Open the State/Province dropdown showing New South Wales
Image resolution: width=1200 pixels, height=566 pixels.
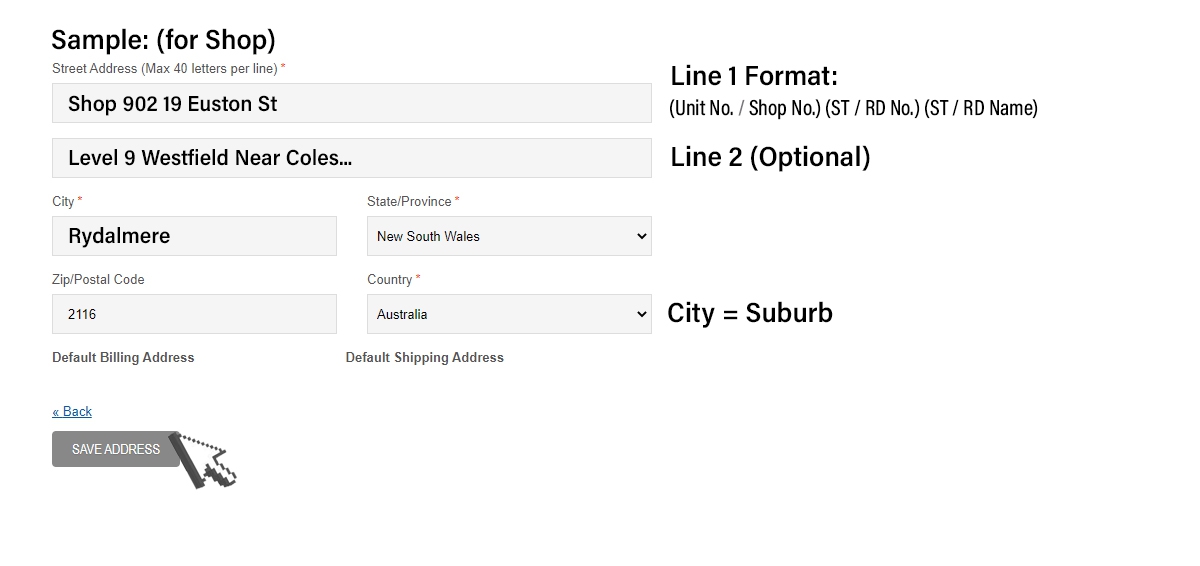point(509,236)
